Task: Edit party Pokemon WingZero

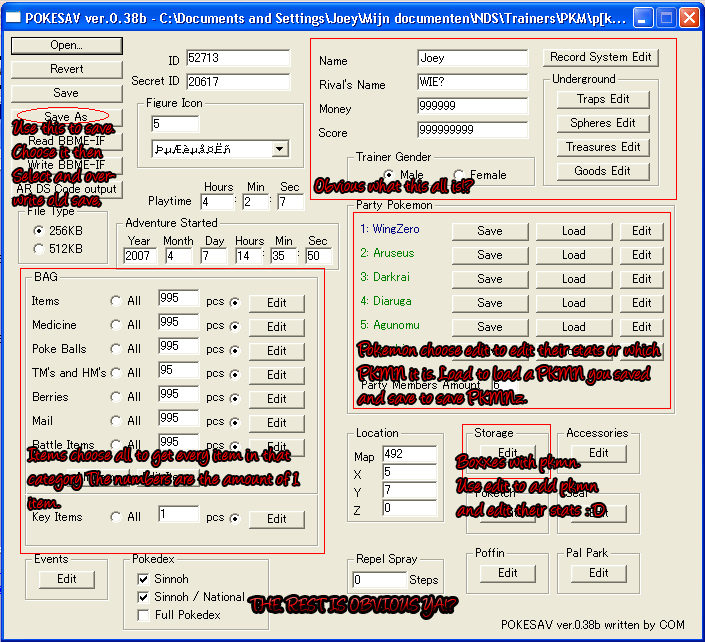Action: [x=641, y=231]
